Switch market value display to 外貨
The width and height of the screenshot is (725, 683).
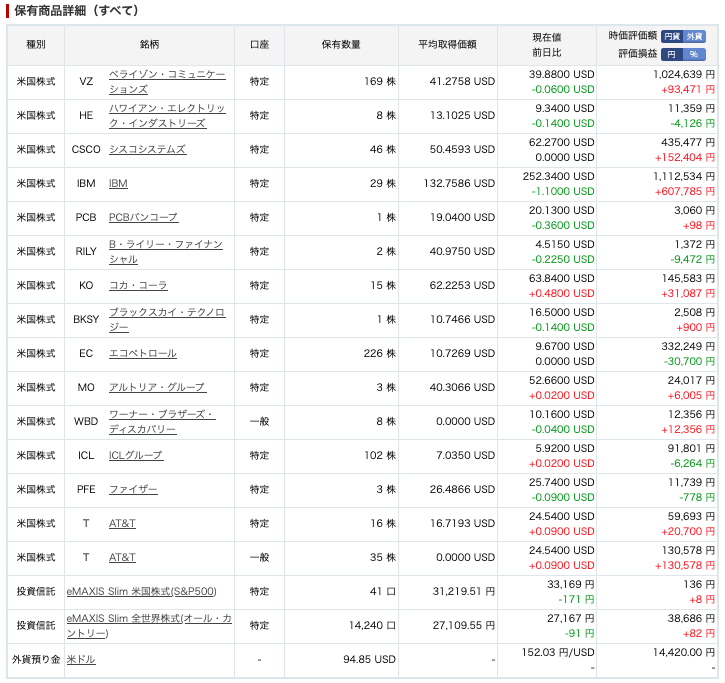697,35
